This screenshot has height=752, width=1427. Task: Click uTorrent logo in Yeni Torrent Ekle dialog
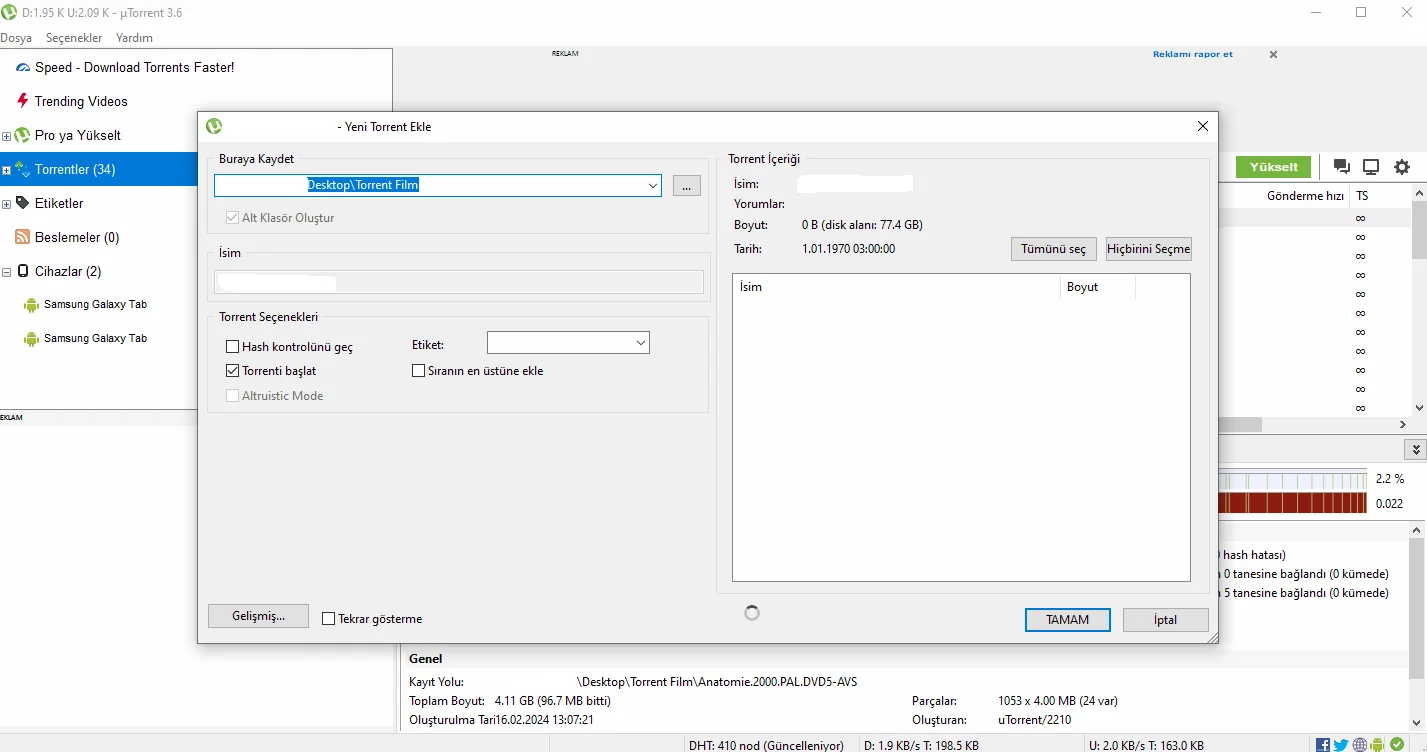(214, 126)
